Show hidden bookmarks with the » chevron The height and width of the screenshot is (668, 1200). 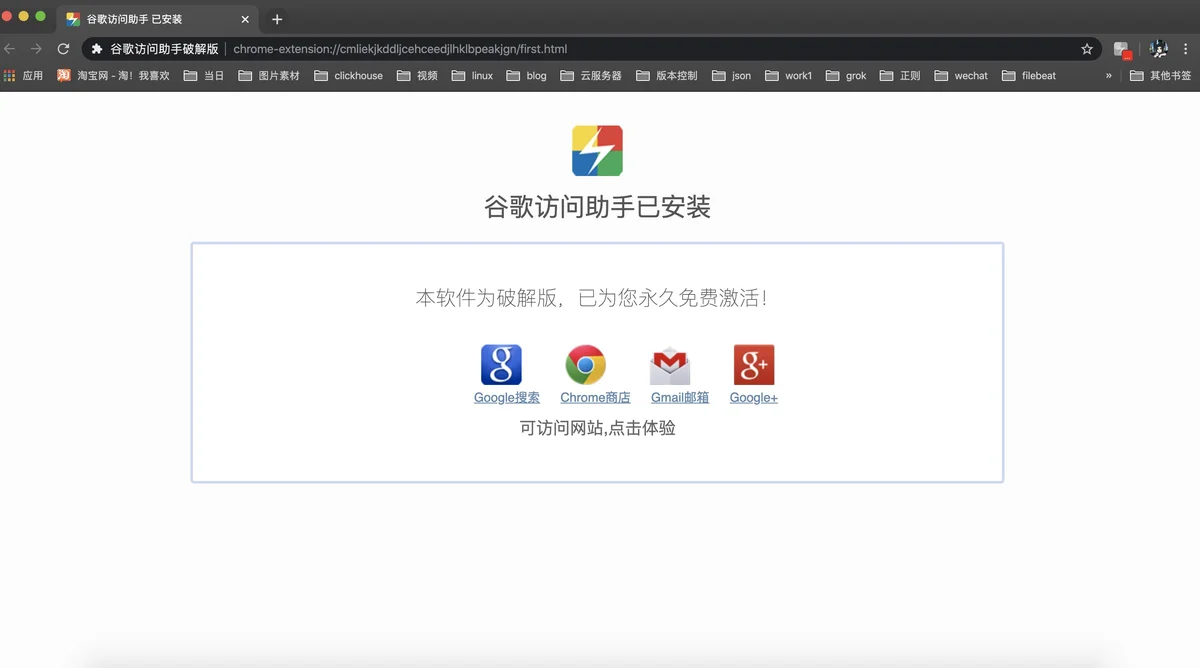(1108, 76)
